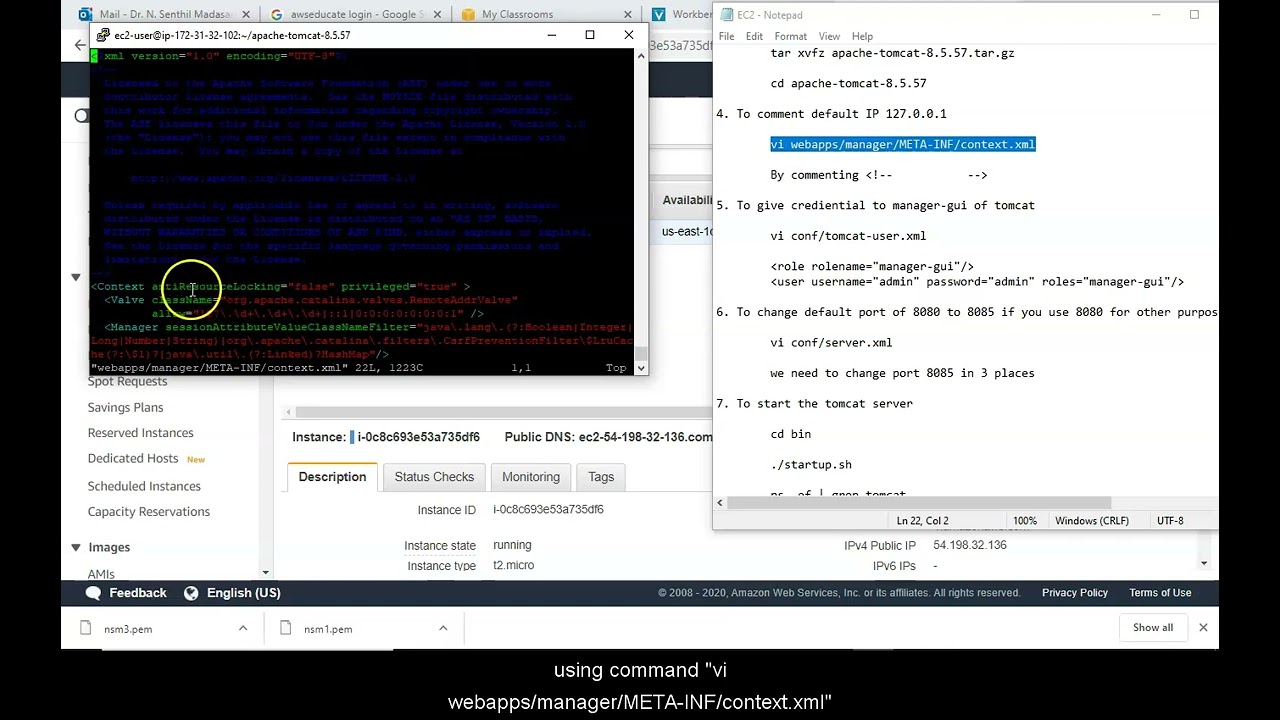This screenshot has height=720, width=1280.
Task: Click the highlighted vi webapps/manager command
Action: coord(902,144)
